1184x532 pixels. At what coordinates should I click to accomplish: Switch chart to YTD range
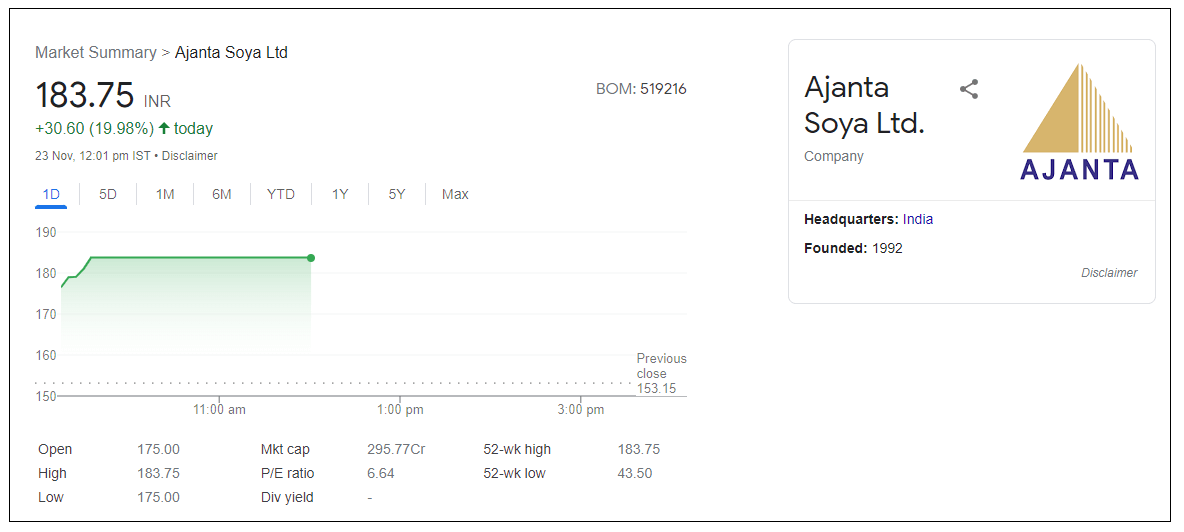[281, 194]
